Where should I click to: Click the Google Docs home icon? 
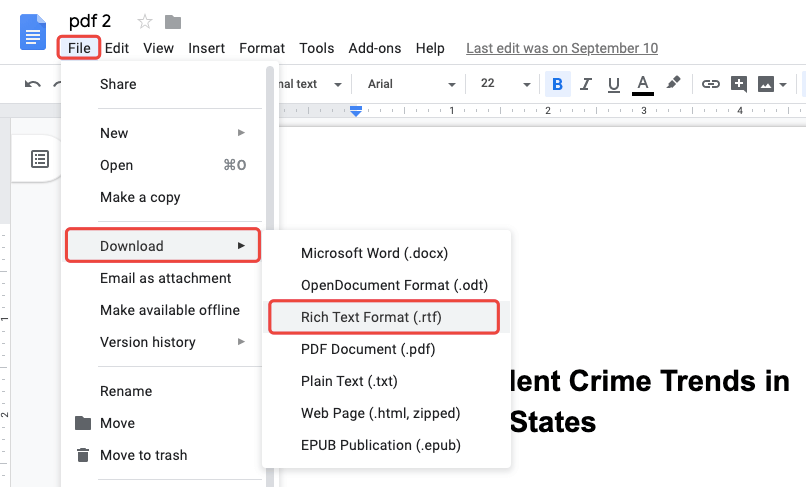[34, 32]
